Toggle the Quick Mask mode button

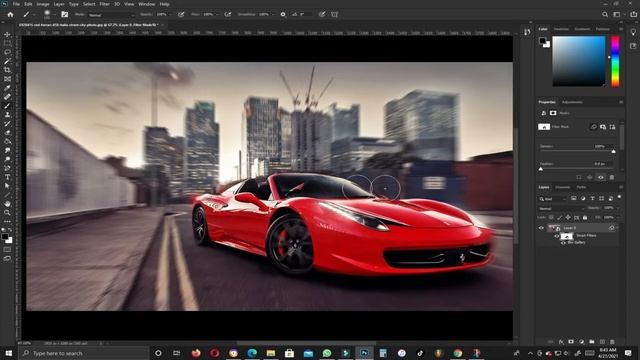[7, 249]
